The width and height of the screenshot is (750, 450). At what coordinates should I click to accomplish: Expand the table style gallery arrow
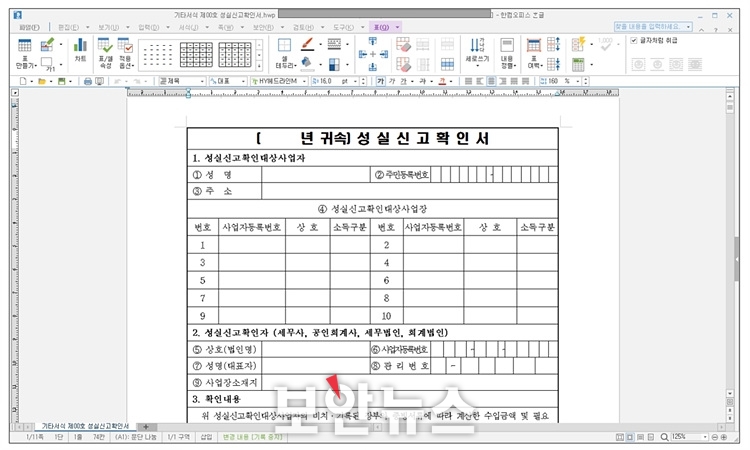click(259, 66)
